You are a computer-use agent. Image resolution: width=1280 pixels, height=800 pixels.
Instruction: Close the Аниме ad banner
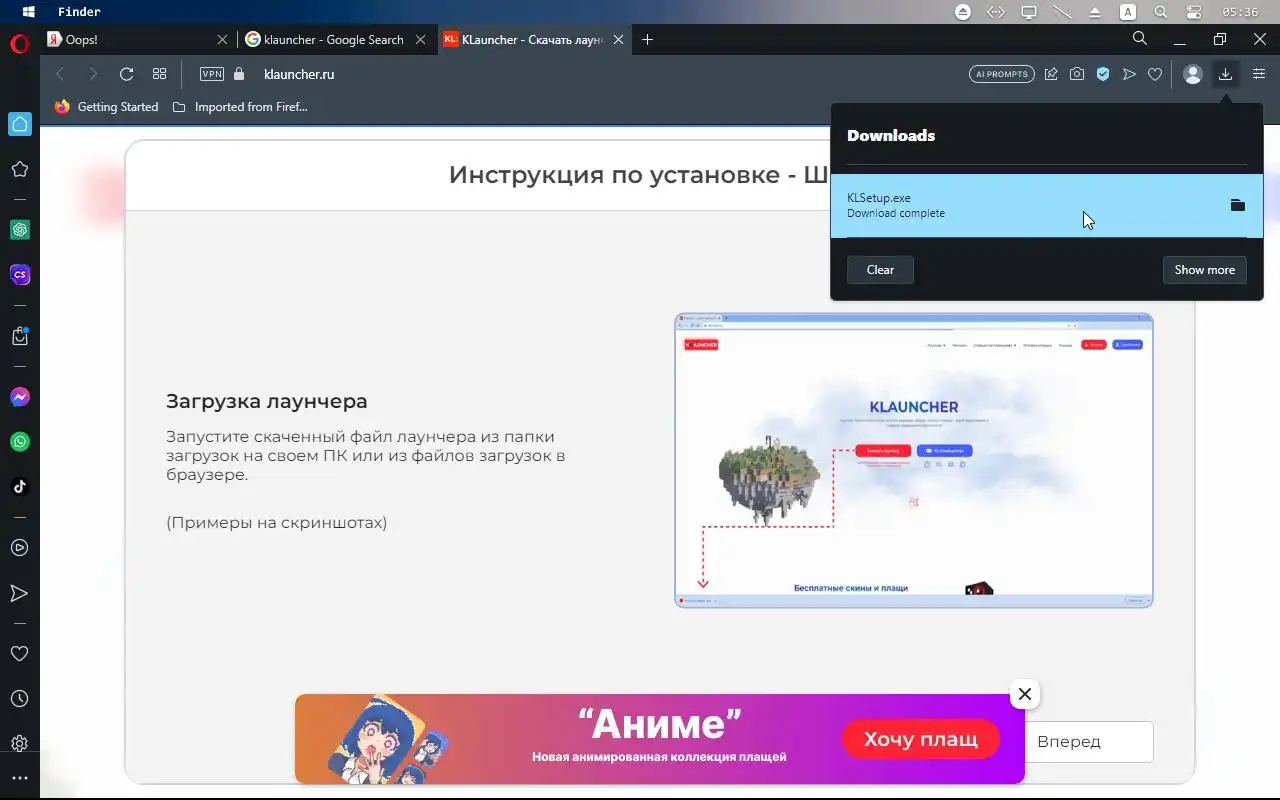[1024, 694]
